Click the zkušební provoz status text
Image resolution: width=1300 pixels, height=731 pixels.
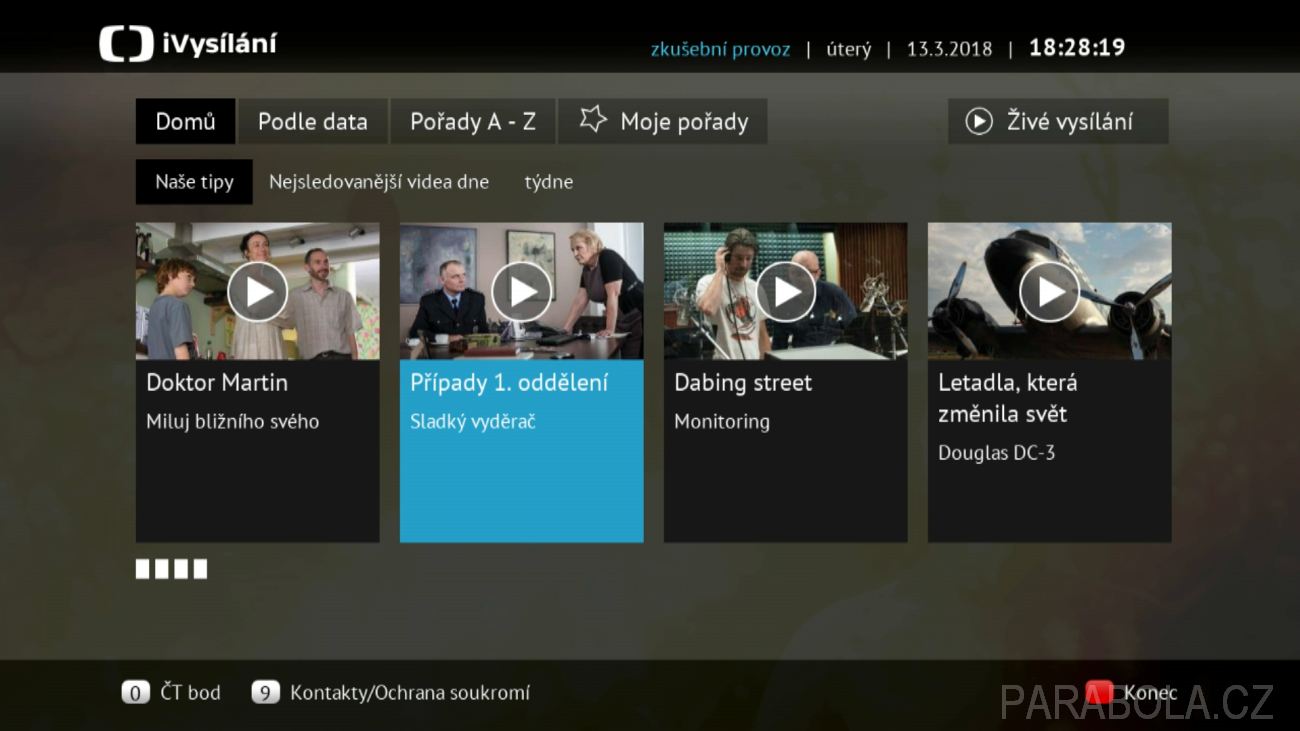point(720,49)
